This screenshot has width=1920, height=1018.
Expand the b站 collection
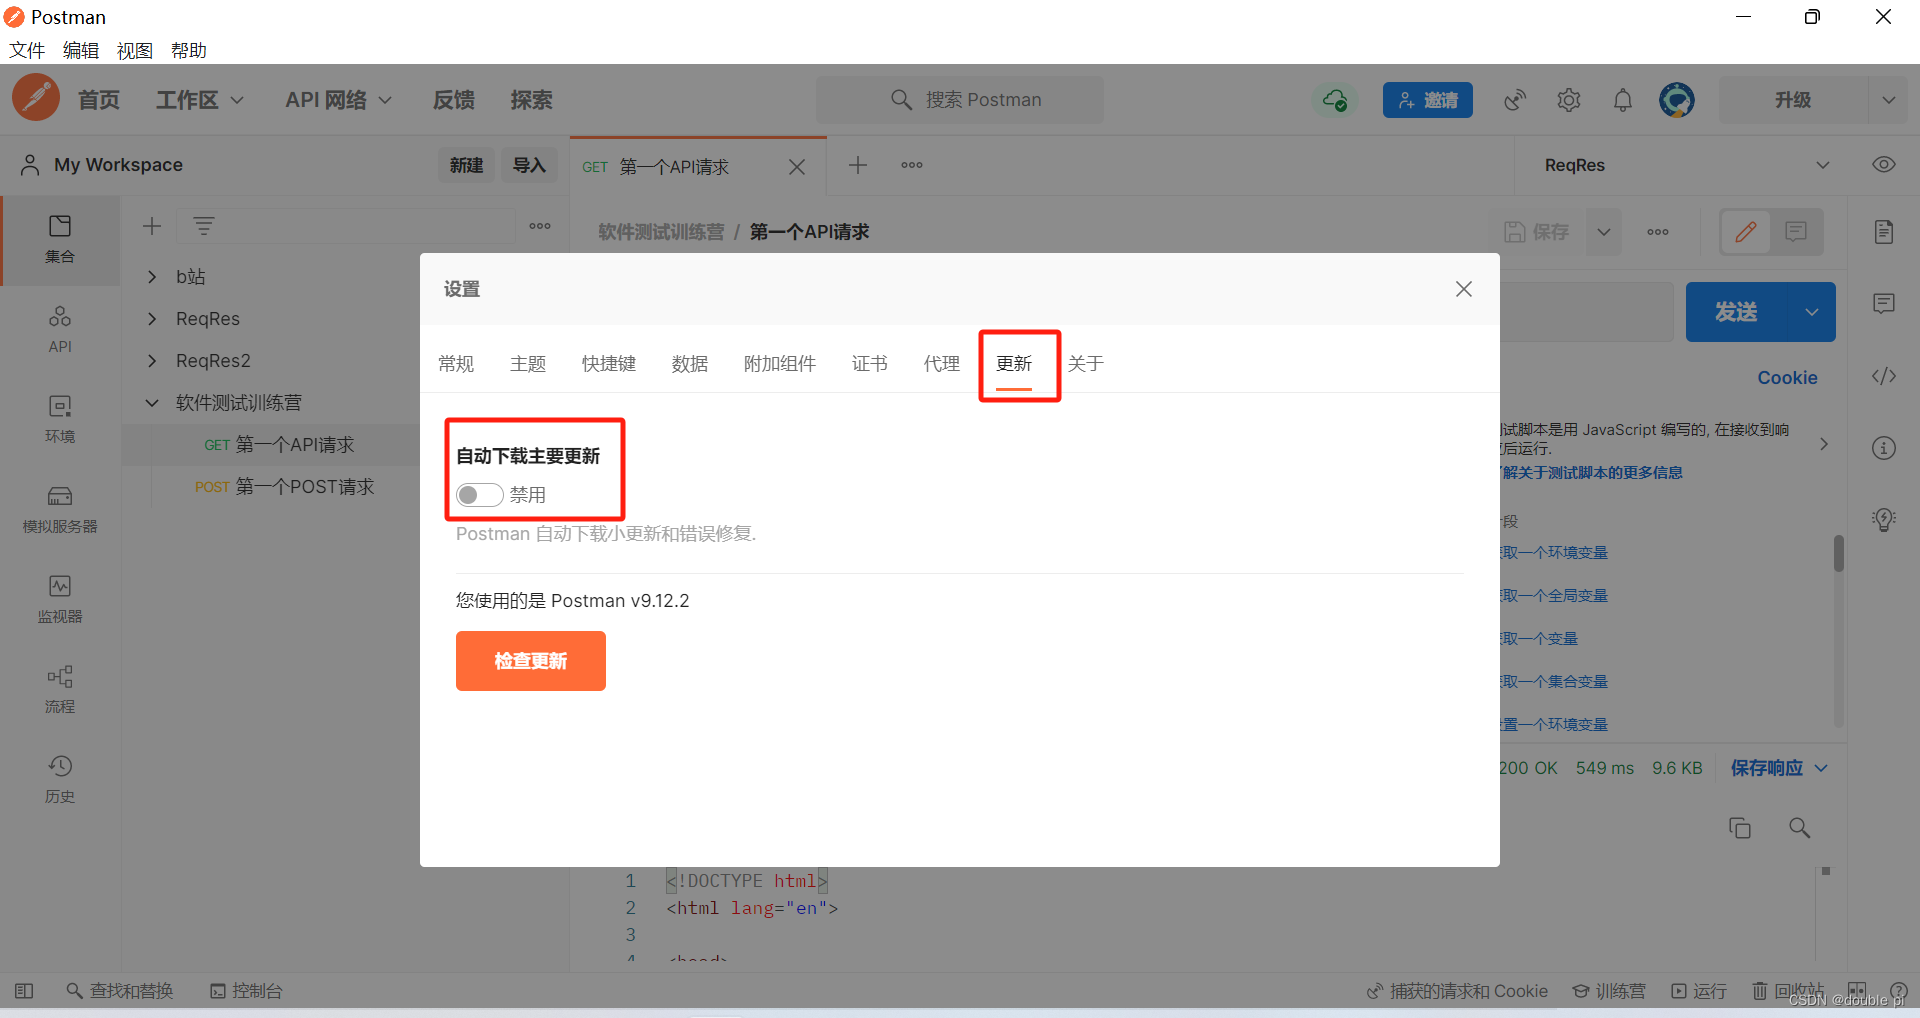click(152, 277)
